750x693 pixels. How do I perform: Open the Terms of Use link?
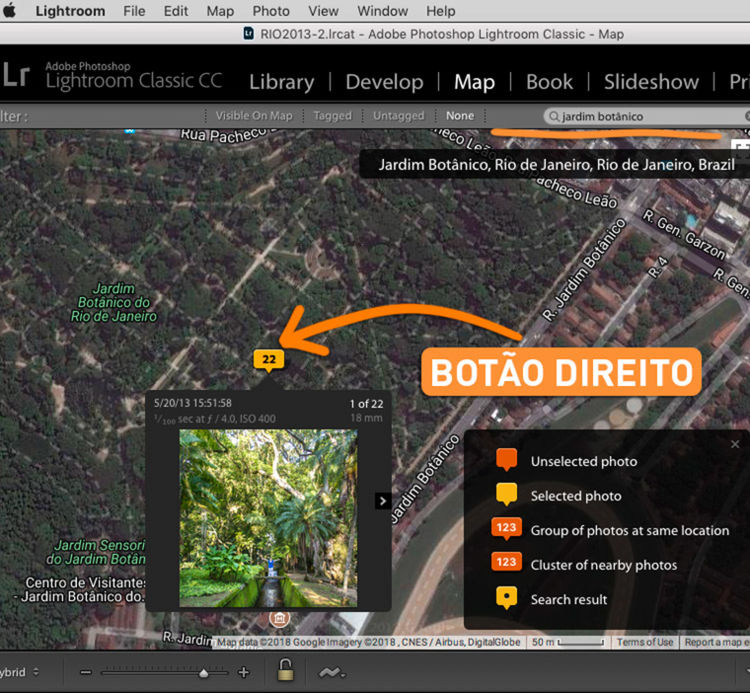[645, 642]
